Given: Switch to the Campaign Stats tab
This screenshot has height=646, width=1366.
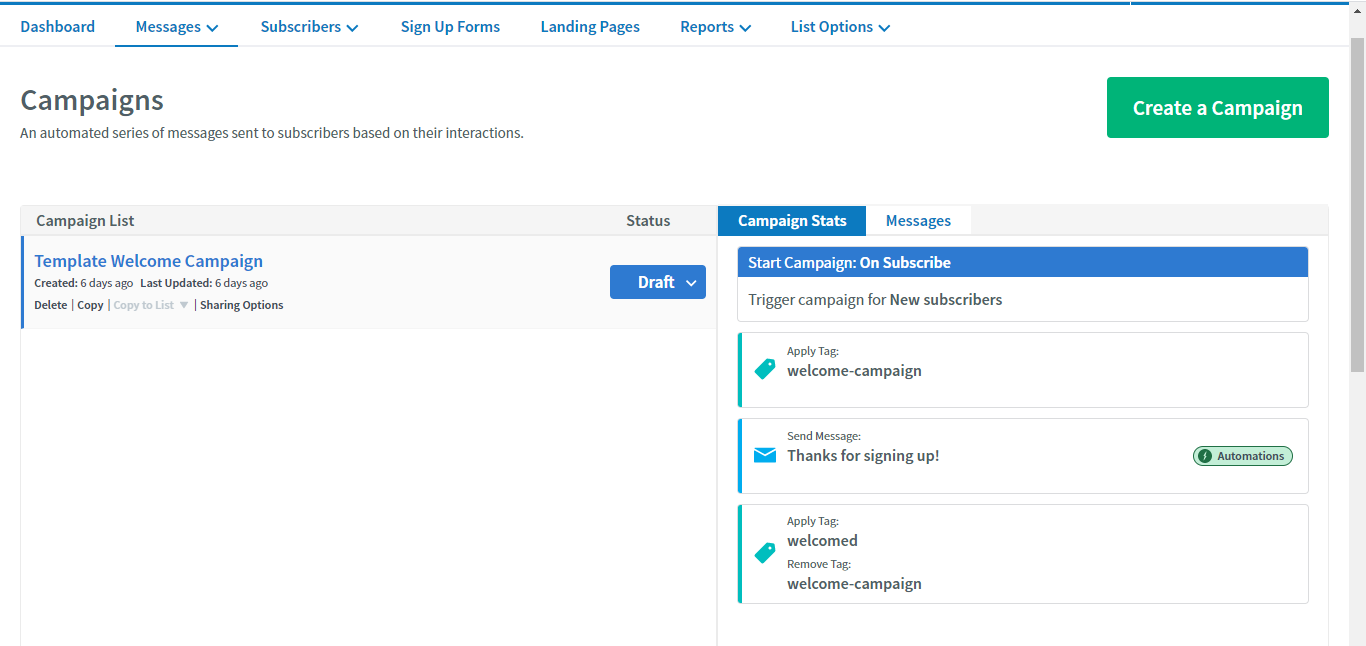Looking at the screenshot, I should pos(792,221).
